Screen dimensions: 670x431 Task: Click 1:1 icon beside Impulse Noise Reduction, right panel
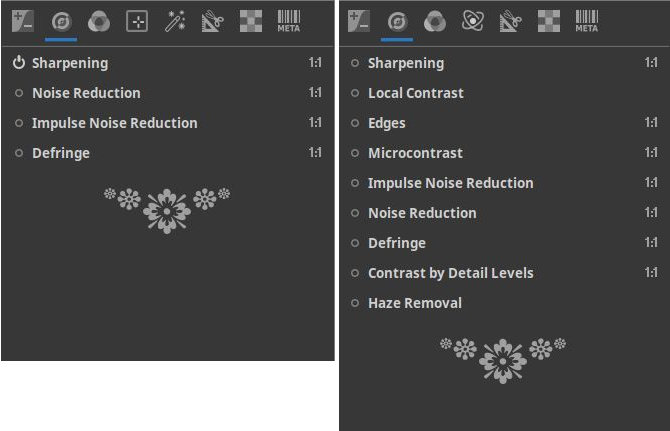[651, 183]
